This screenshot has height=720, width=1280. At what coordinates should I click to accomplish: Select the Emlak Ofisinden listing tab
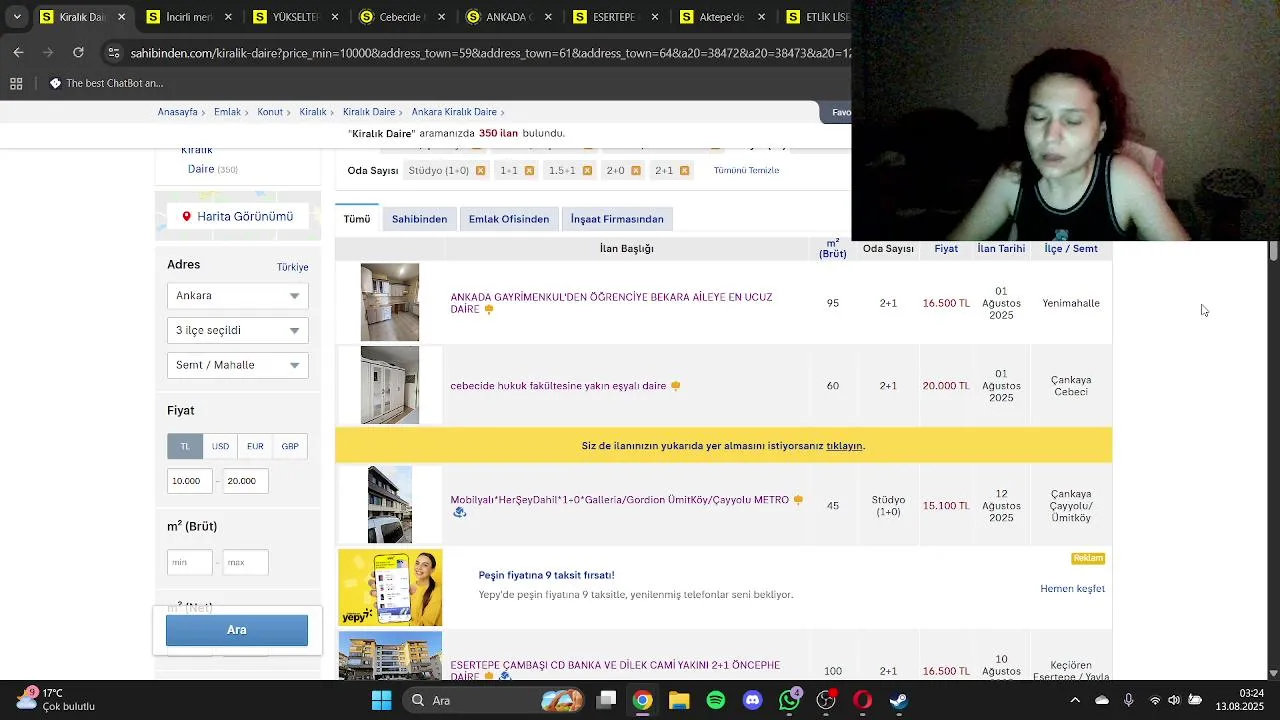coord(509,219)
